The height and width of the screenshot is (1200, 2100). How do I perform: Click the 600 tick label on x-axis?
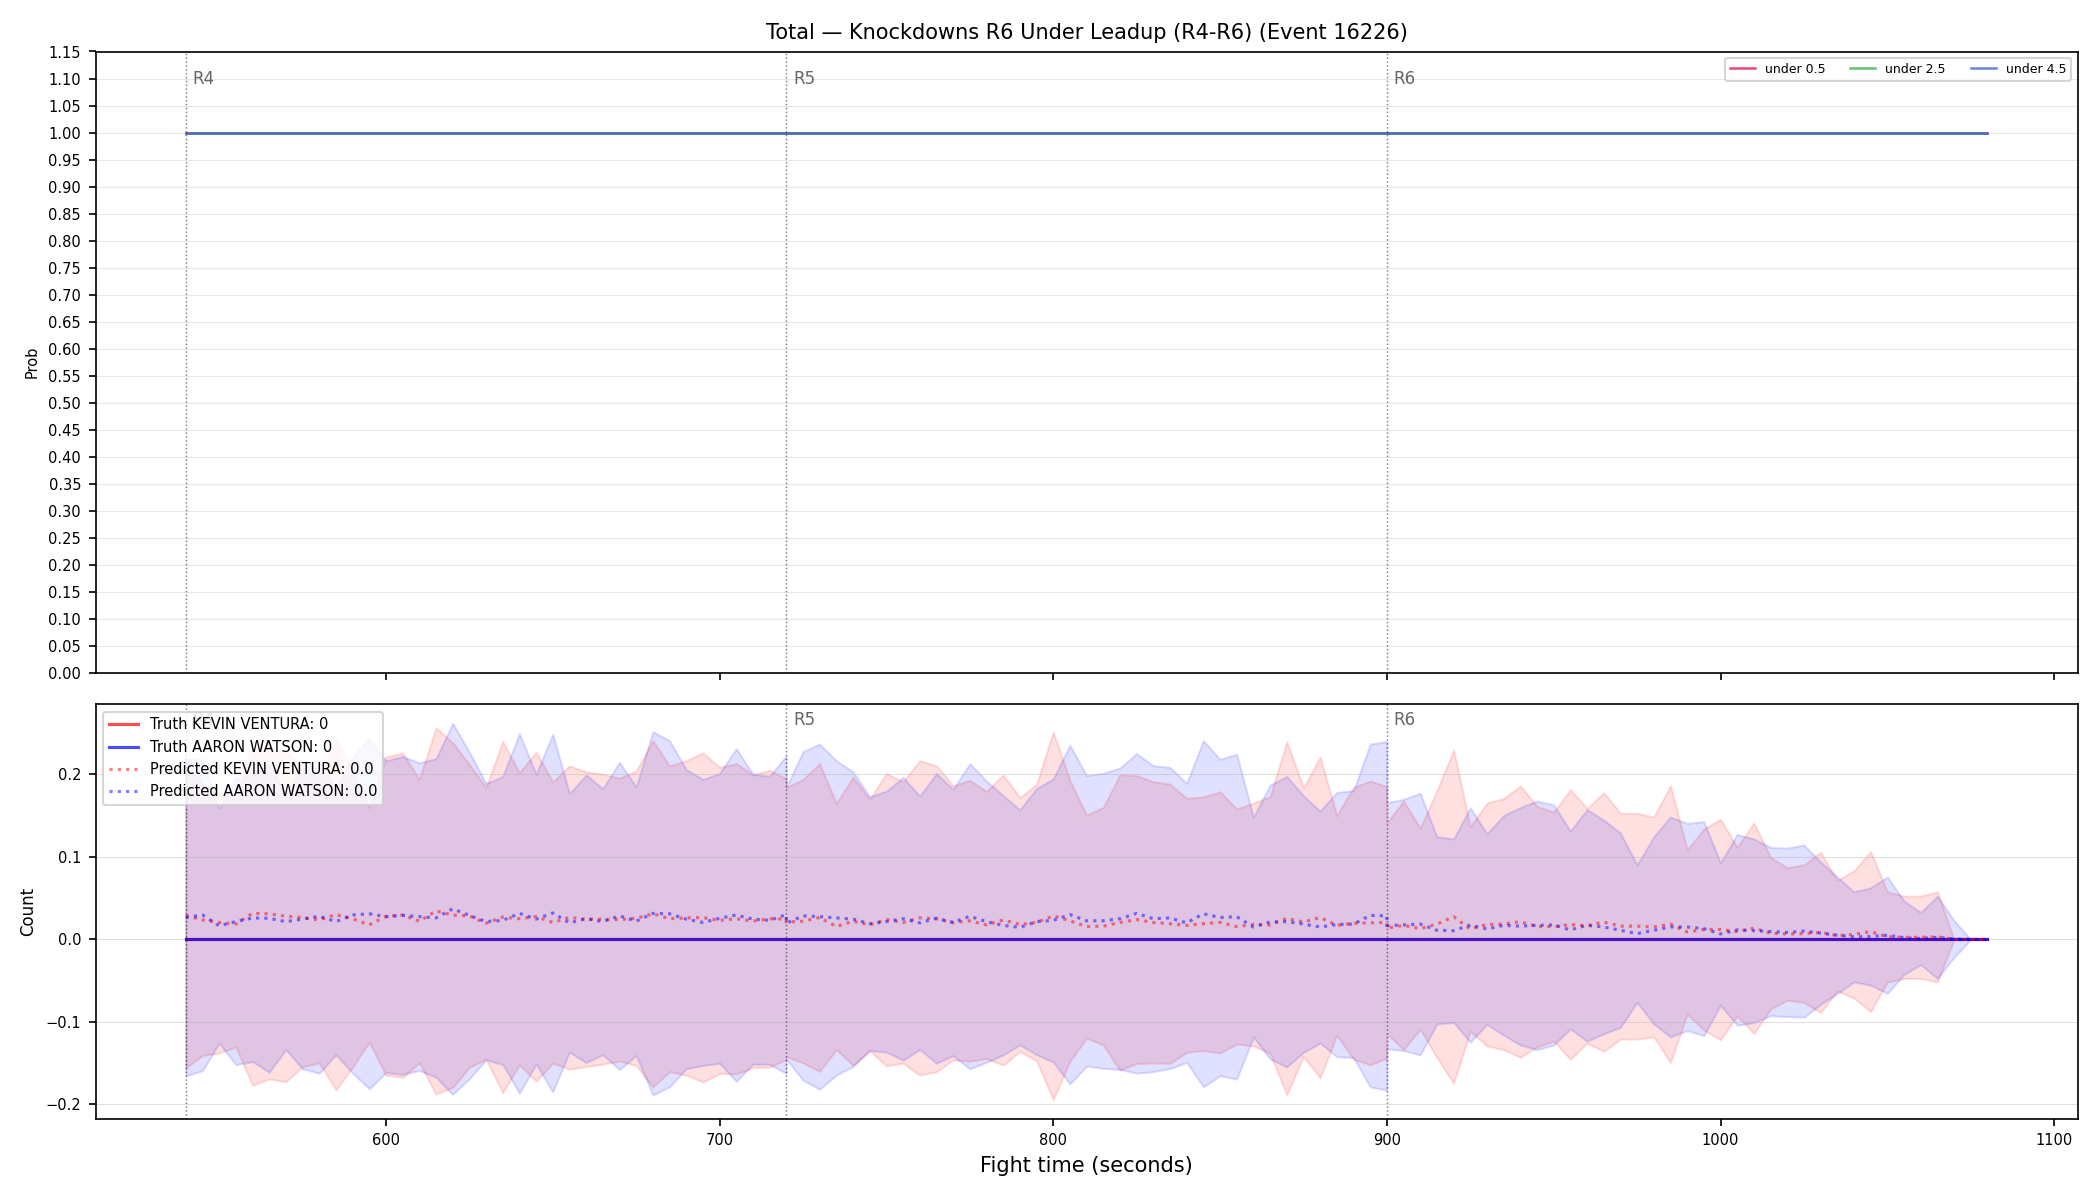pyautogui.click(x=386, y=1139)
